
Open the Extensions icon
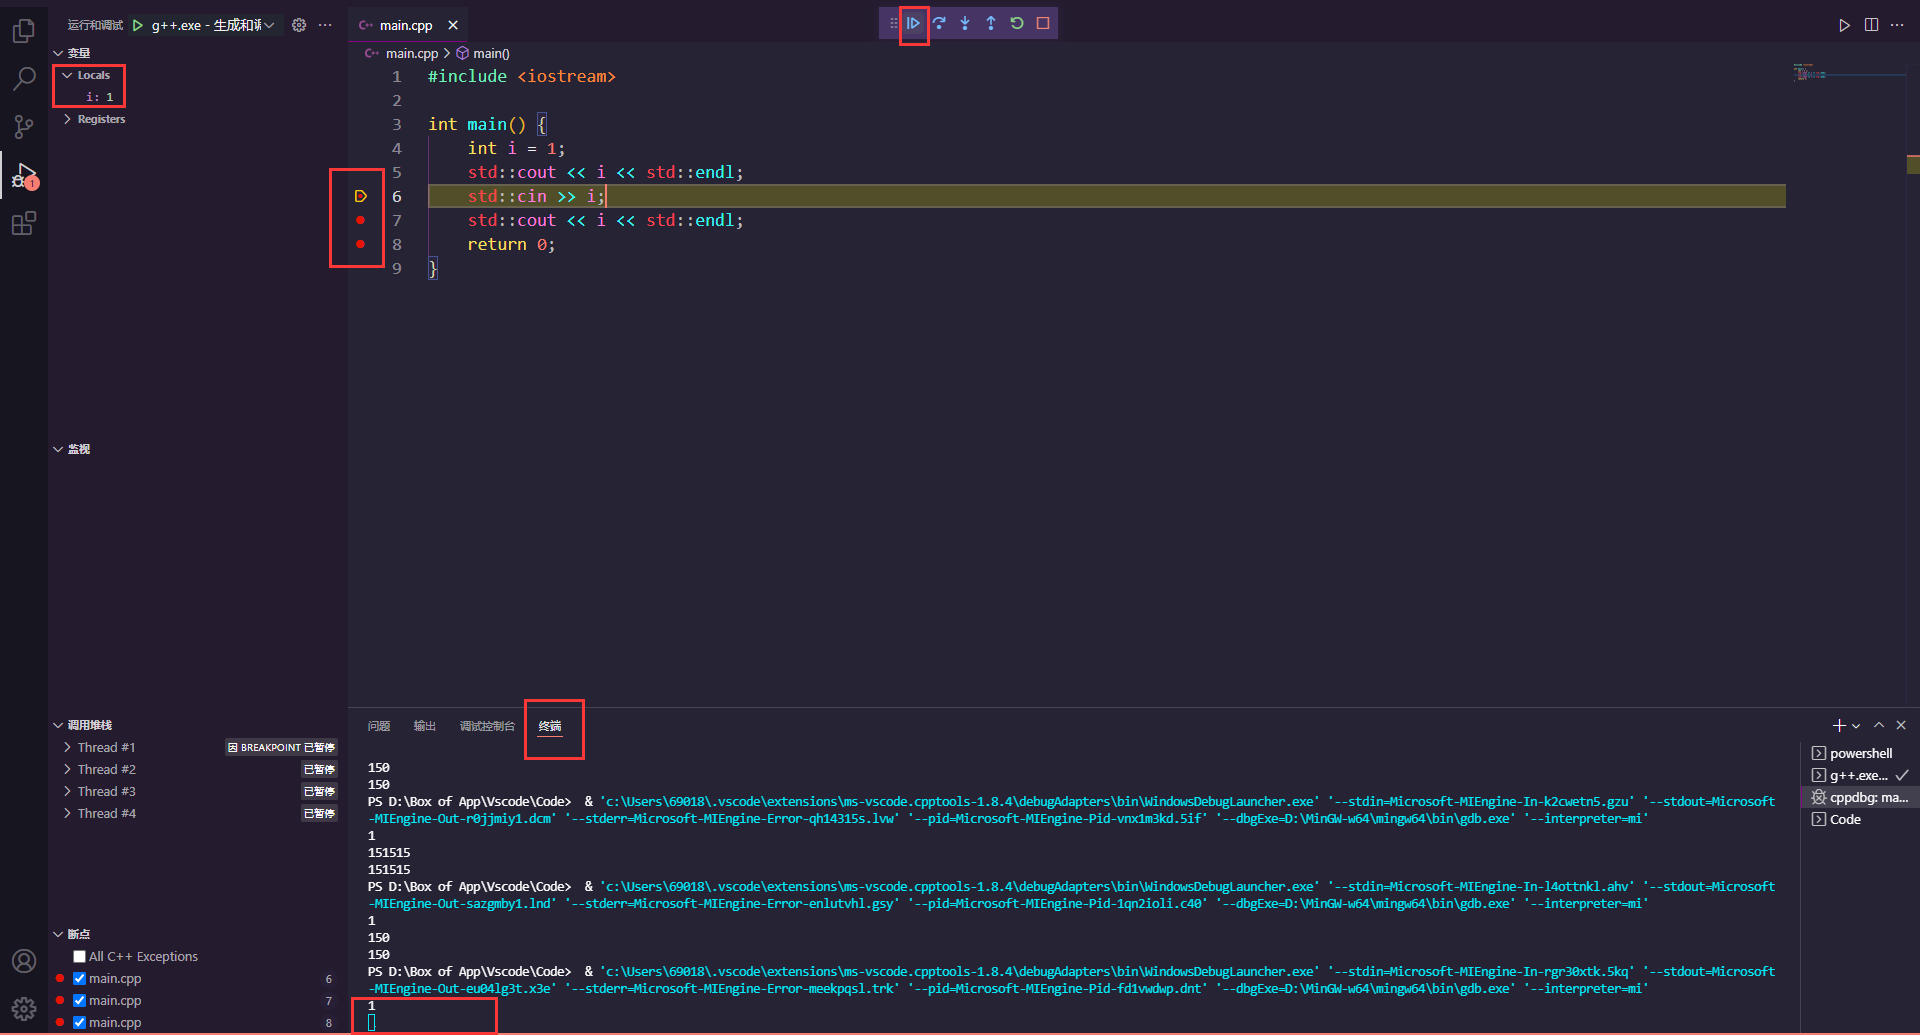[24, 222]
